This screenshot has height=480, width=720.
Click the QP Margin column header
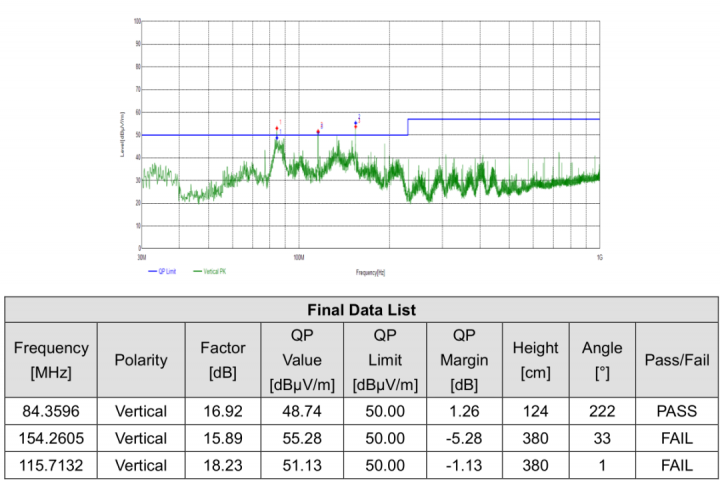point(464,359)
